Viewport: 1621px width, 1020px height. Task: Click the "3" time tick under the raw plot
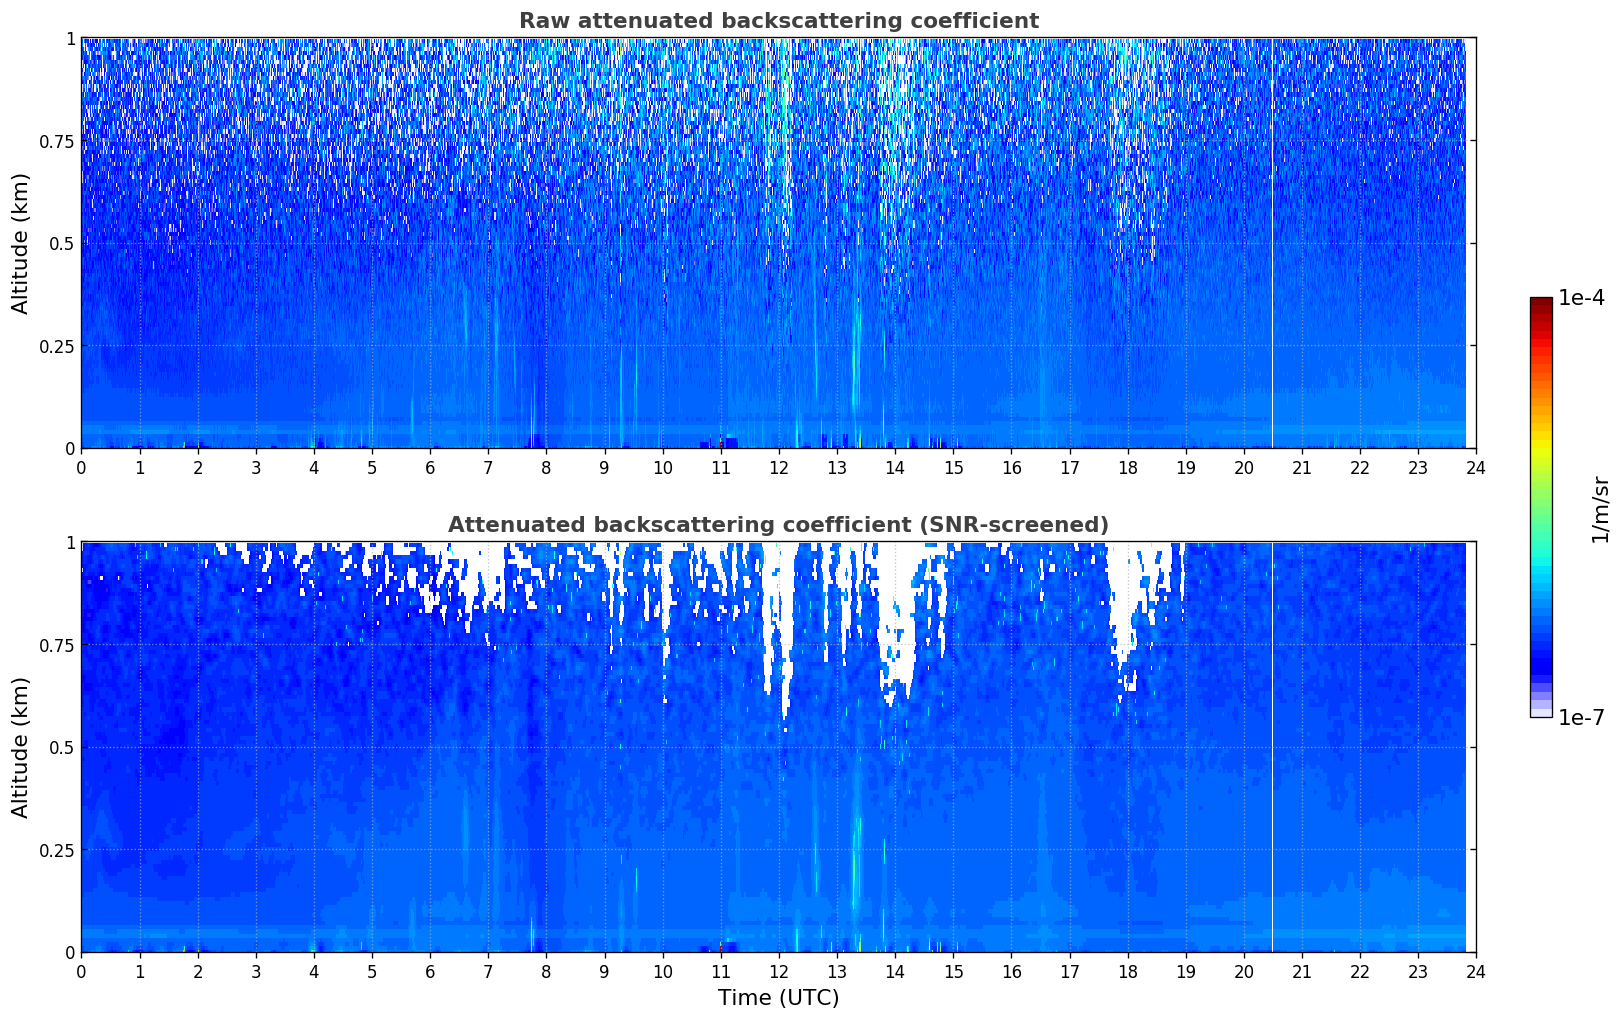256,467
